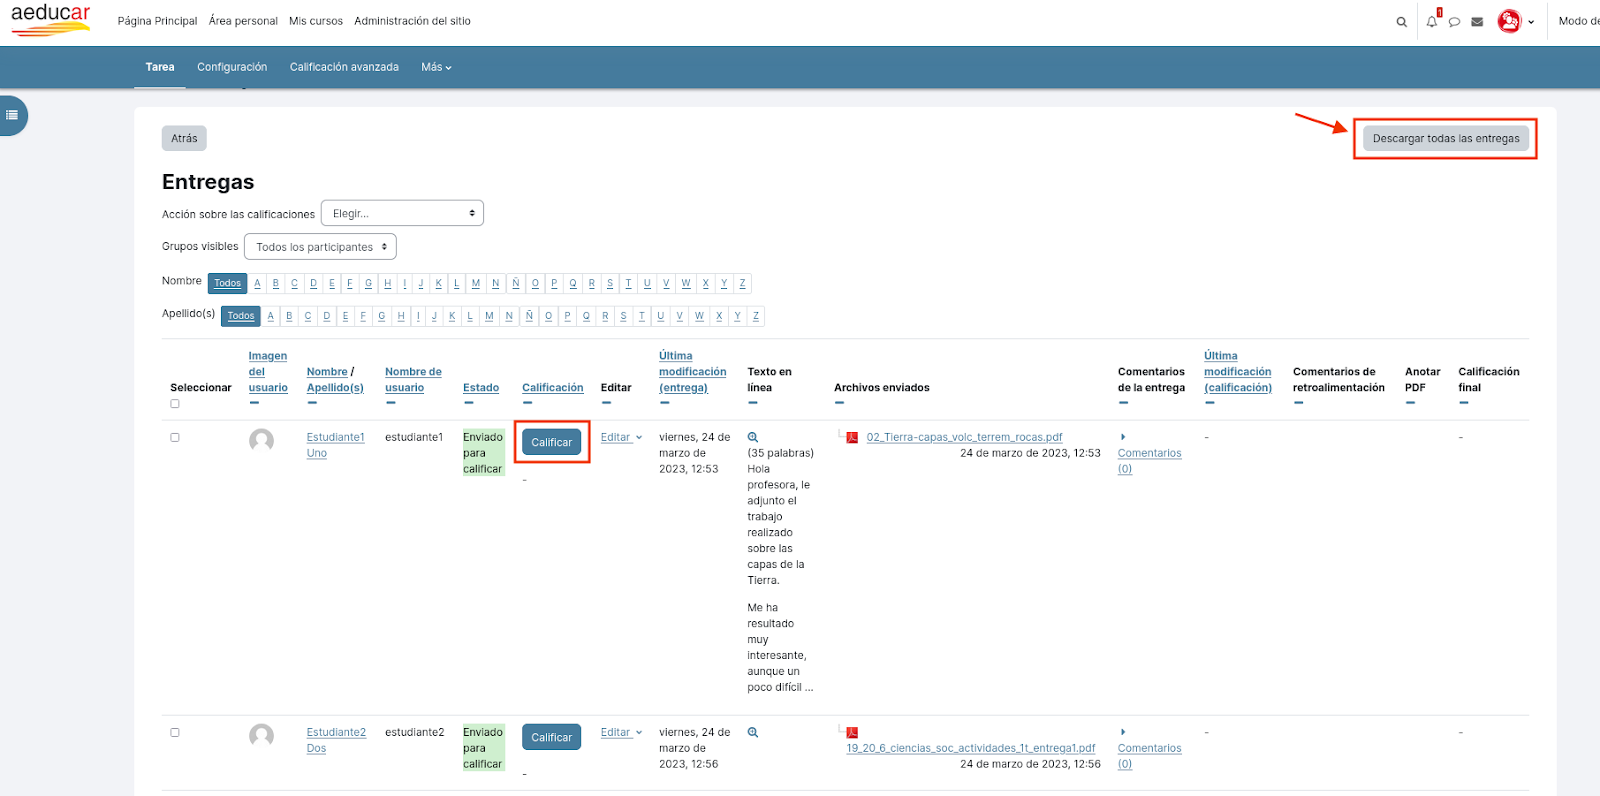Screen dimensions: 1600x796
Task: Click Descargar todas las entregas button
Action: pos(1445,139)
